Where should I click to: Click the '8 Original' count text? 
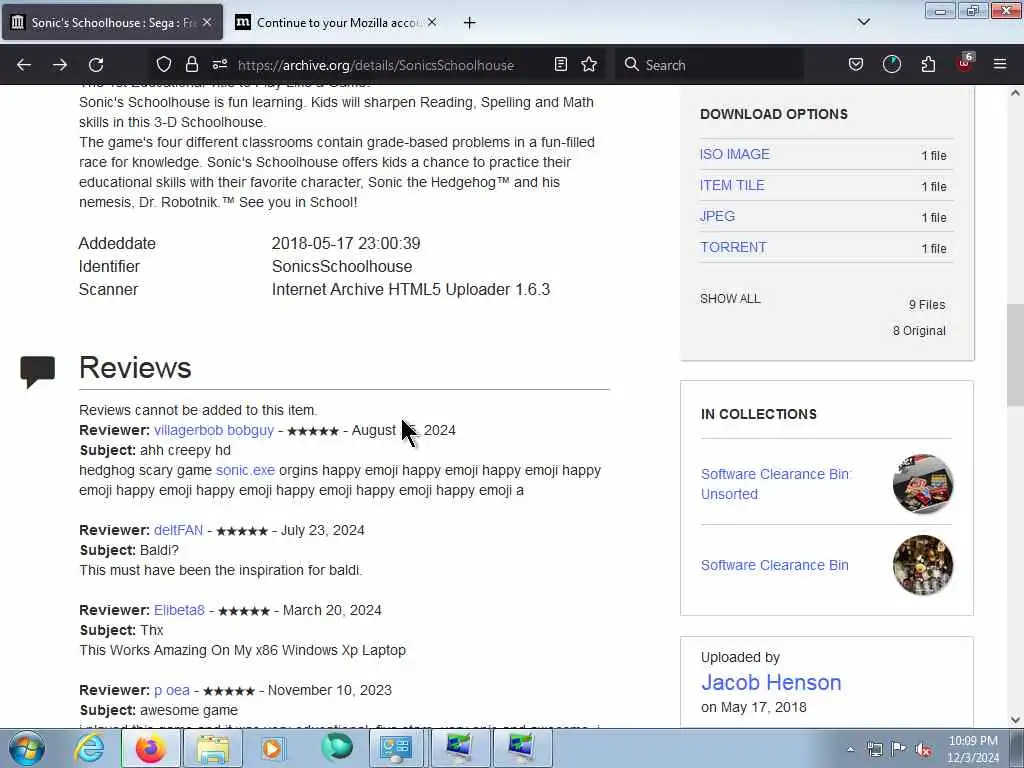(x=919, y=331)
